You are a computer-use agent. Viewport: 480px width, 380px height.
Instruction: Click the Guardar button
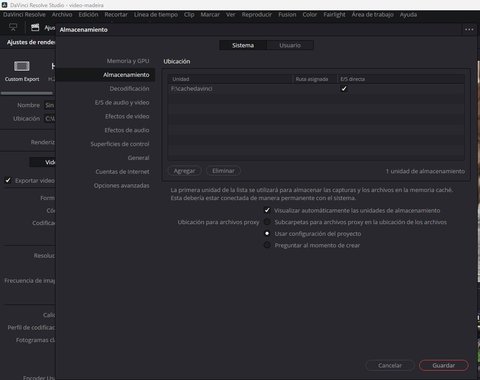coord(444,365)
